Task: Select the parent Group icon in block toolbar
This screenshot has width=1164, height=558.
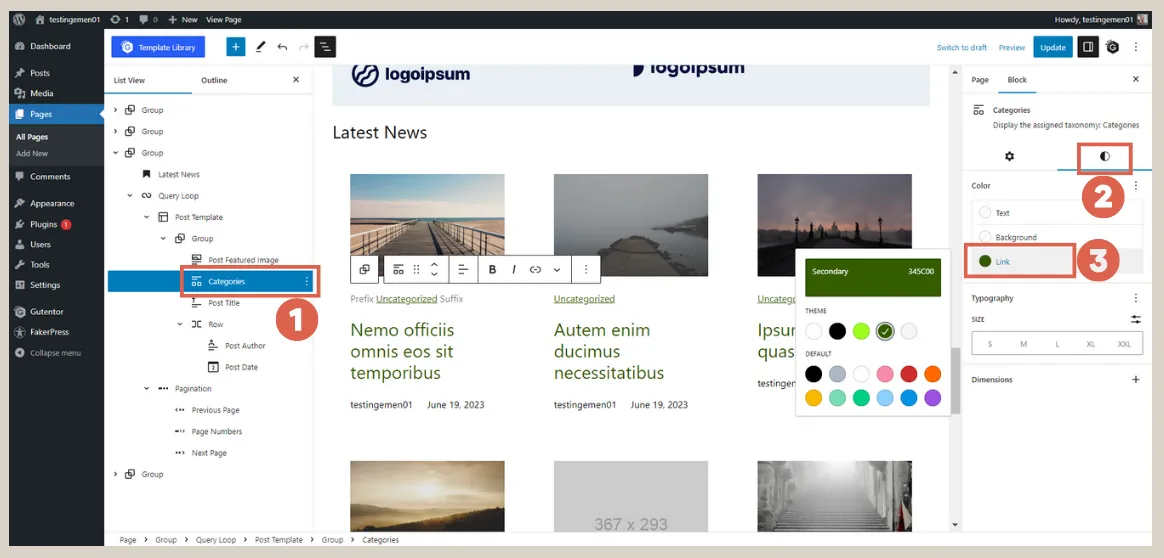Action: click(364, 269)
